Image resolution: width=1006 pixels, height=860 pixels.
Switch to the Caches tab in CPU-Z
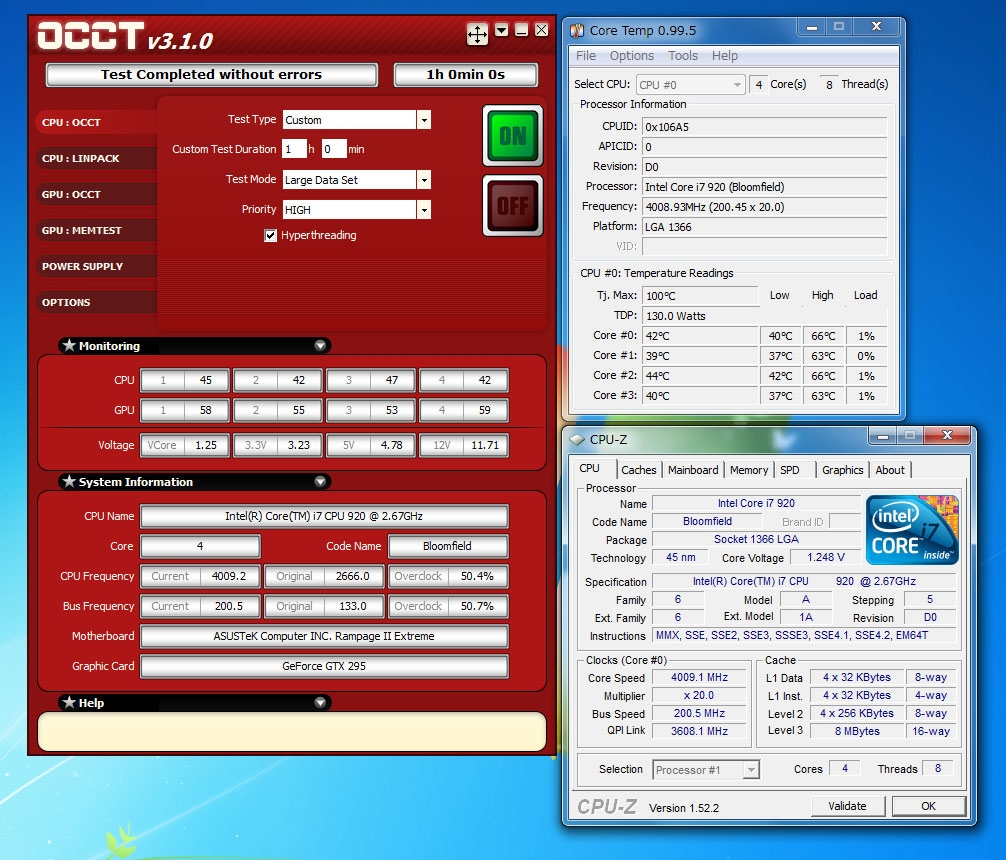pos(638,470)
